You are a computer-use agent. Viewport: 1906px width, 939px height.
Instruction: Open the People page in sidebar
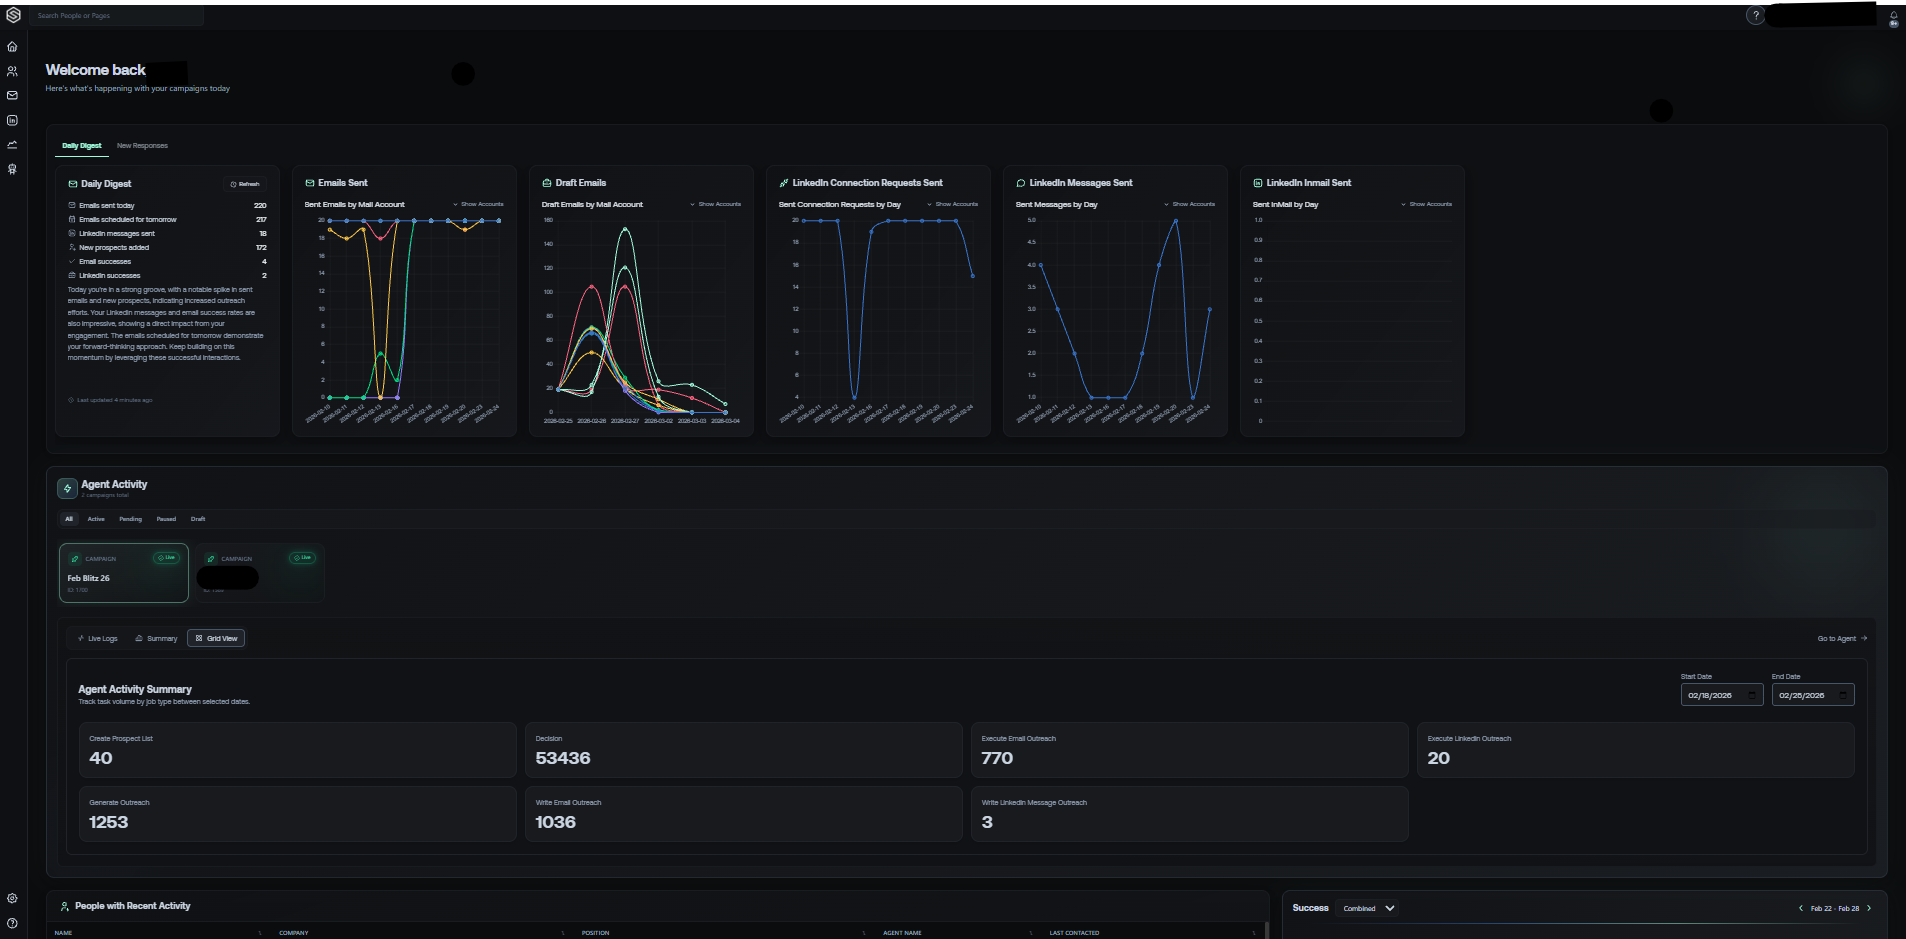(x=12, y=71)
